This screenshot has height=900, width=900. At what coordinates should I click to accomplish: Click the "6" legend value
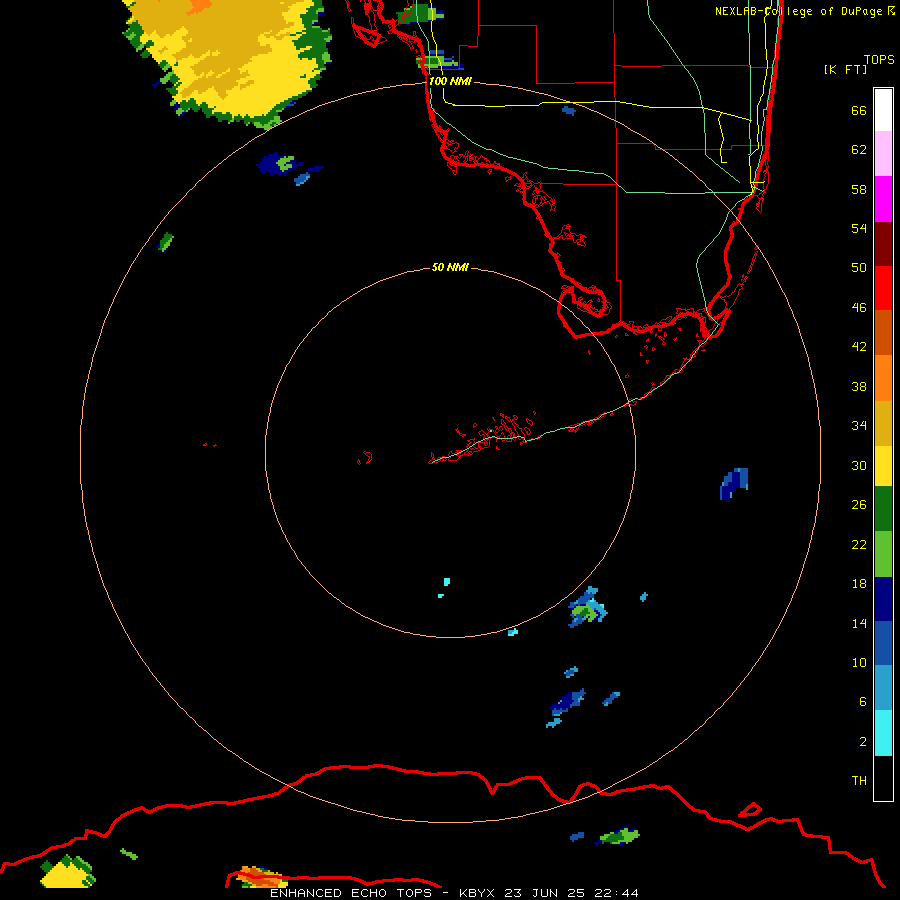[862, 701]
